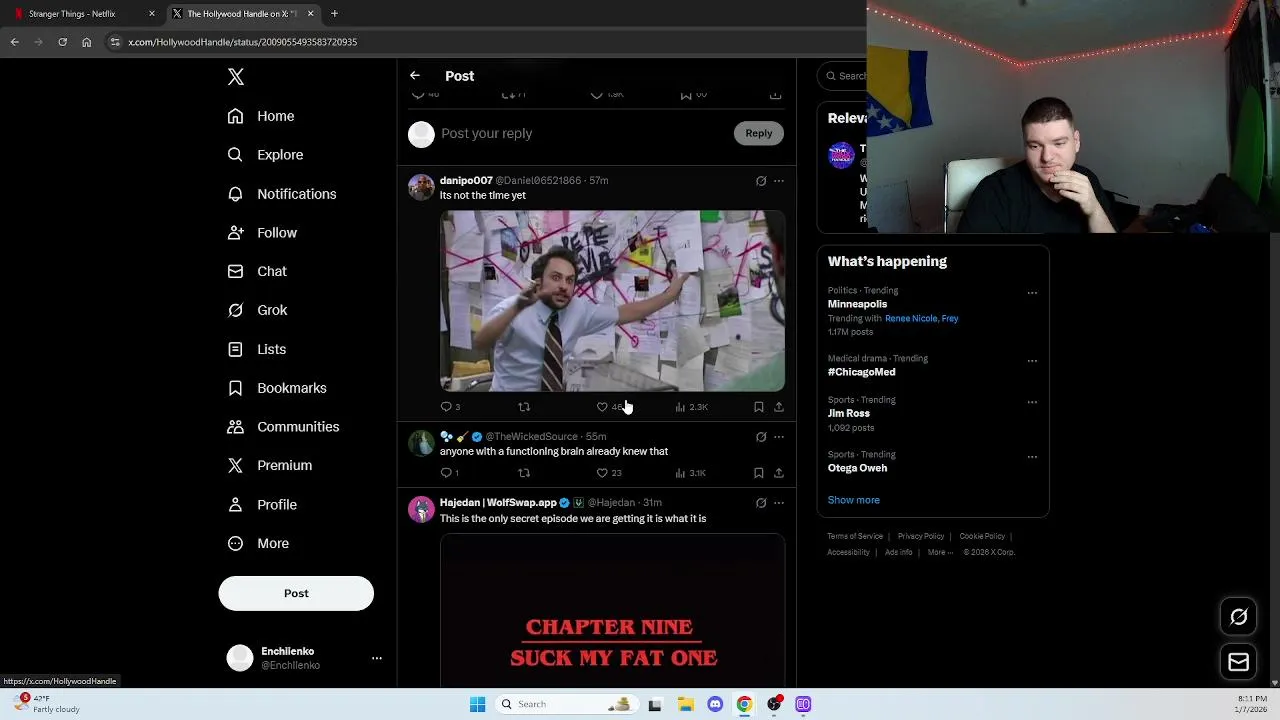Open Jim Ross trending topic
The width and height of the screenshot is (1280, 720).
pos(848,413)
